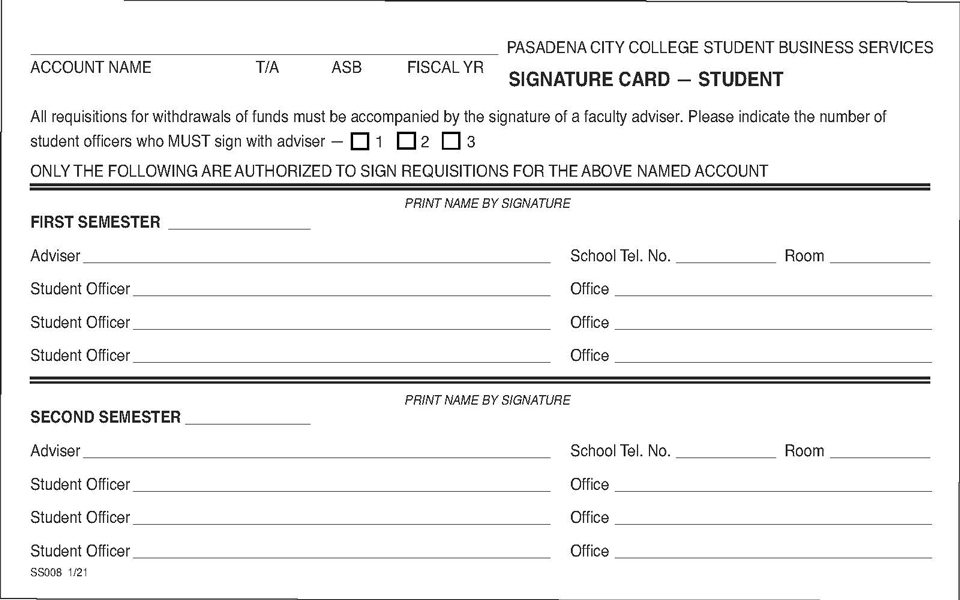Click last Office field in Second Semester
960x600 pixels.
(772, 549)
